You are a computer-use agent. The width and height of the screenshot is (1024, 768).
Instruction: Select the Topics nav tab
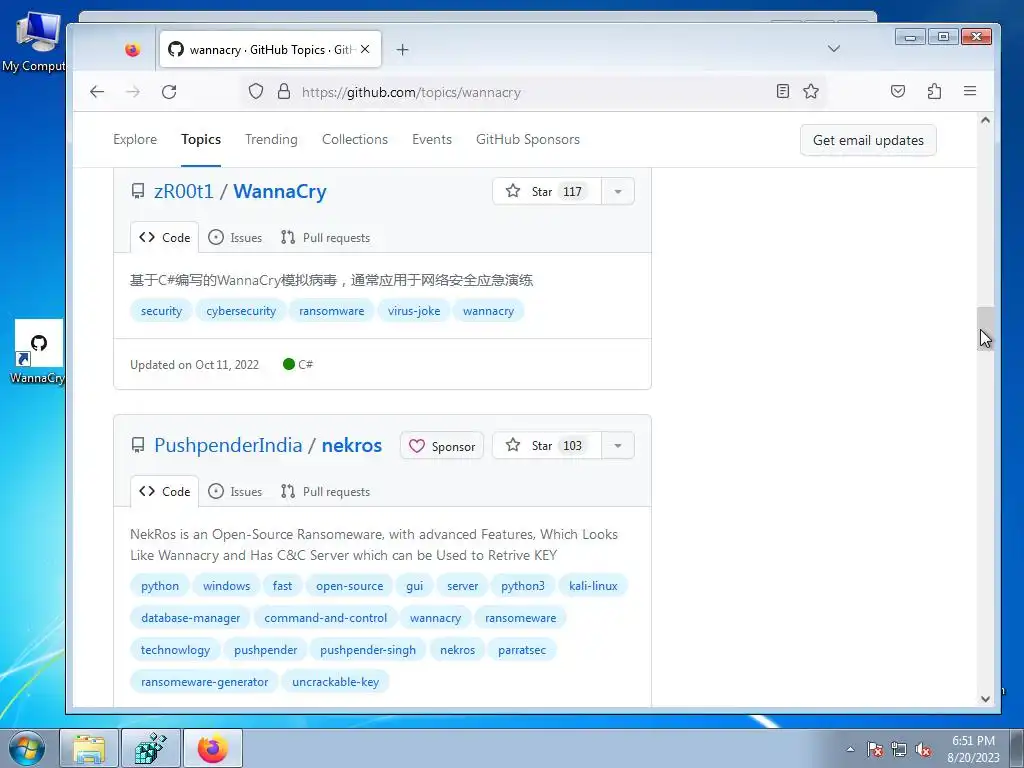(x=201, y=140)
